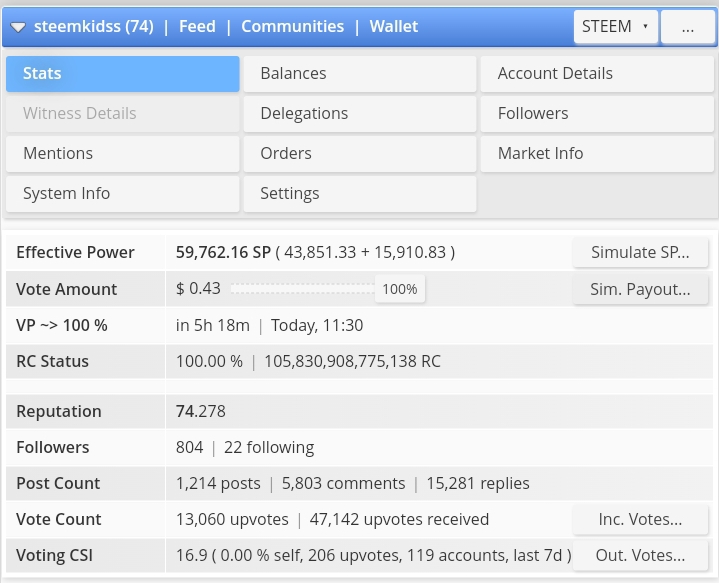The height and width of the screenshot is (583, 719).
Task: Expand the steemkidss account dropdown arrow
Action: coord(18,27)
